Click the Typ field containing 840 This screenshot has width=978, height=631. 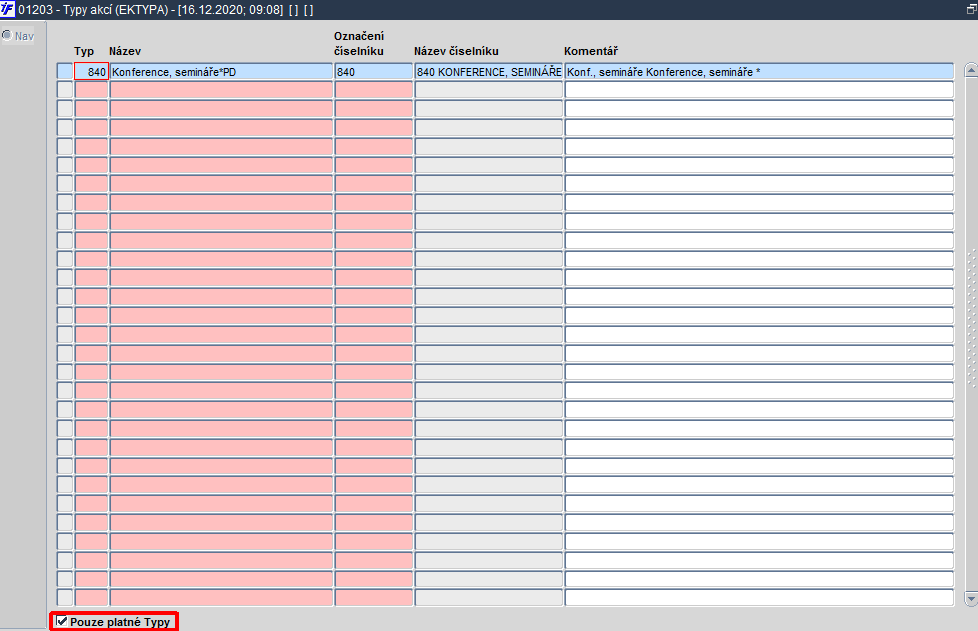coord(91,72)
